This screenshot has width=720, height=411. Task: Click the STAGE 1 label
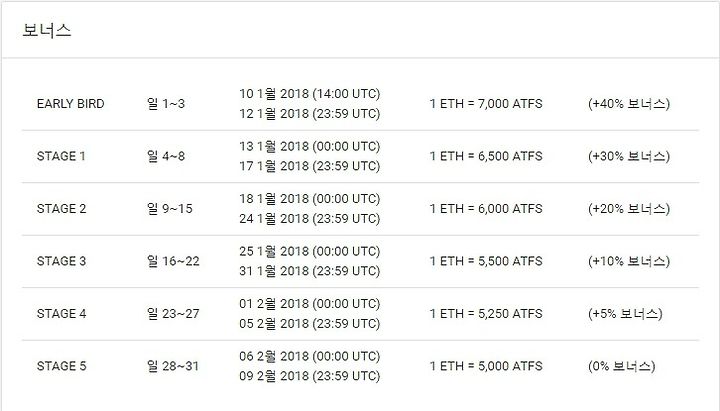pos(61,156)
